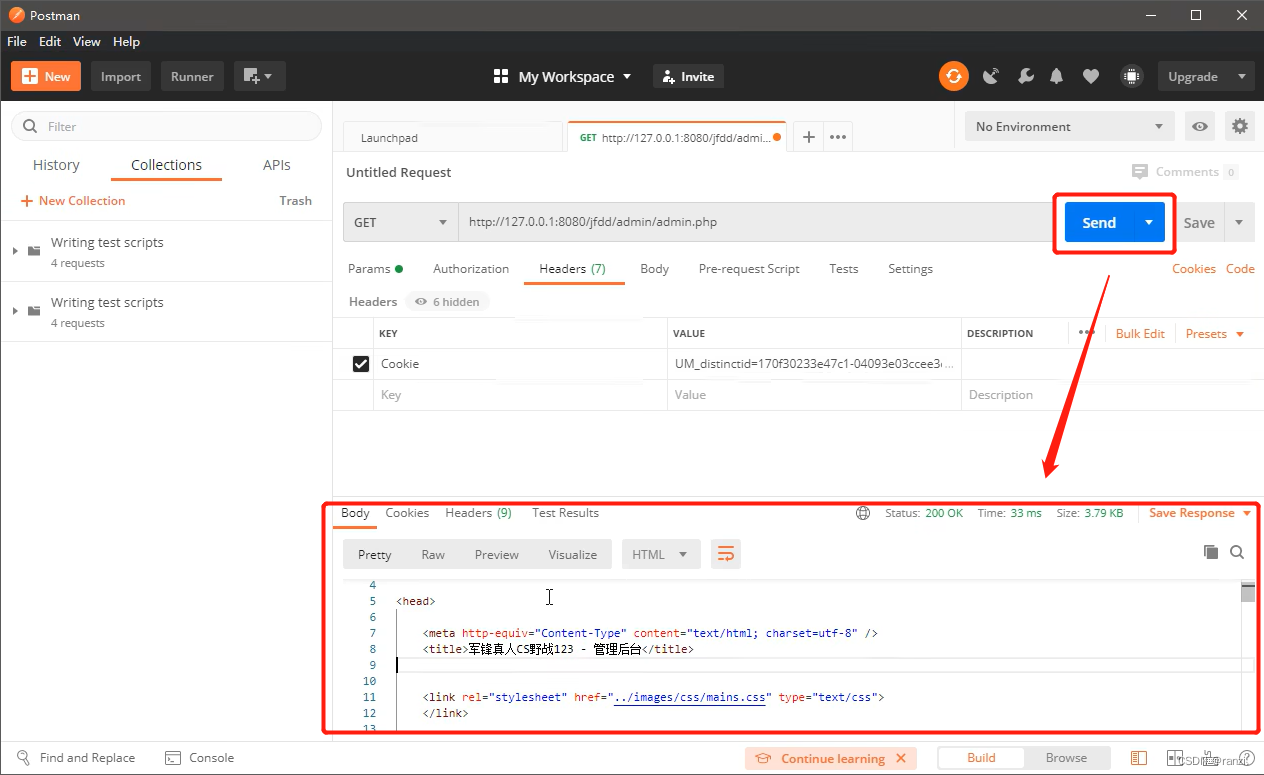The width and height of the screenshot is (1264, 775).
Task: Open the satellite capture requests icon
Action: (x=991, y=76)
